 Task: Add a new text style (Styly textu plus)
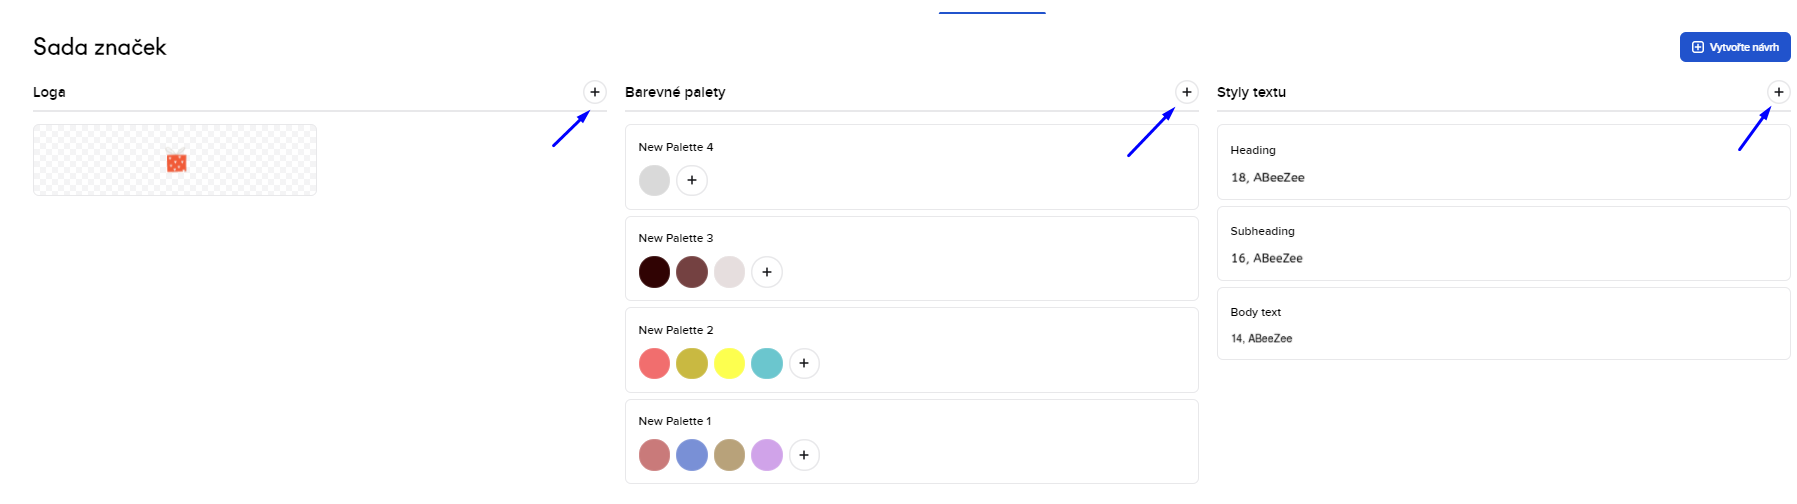point(1779,92)
